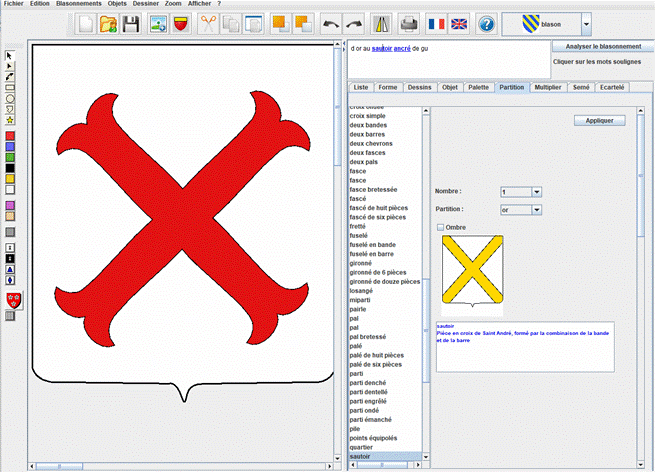Click the undo arrow icon

332,23
